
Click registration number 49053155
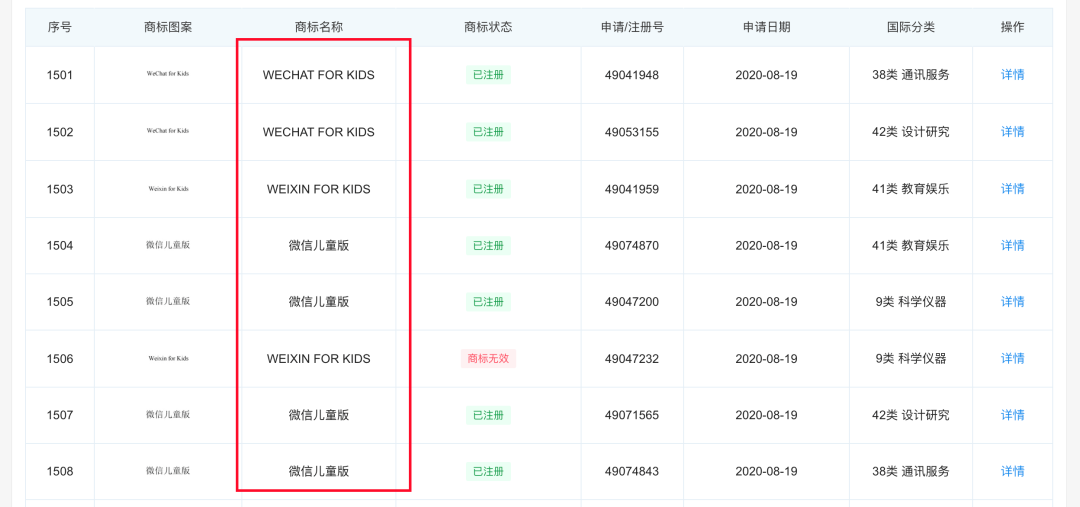(632, 132)
